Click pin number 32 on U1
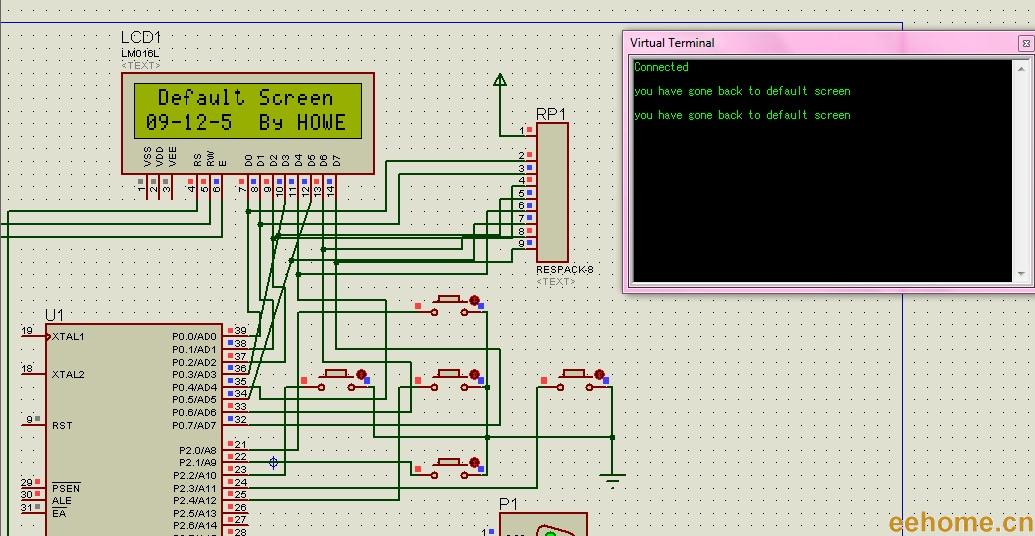The image size is (1035, 536). tap(240, 419)
